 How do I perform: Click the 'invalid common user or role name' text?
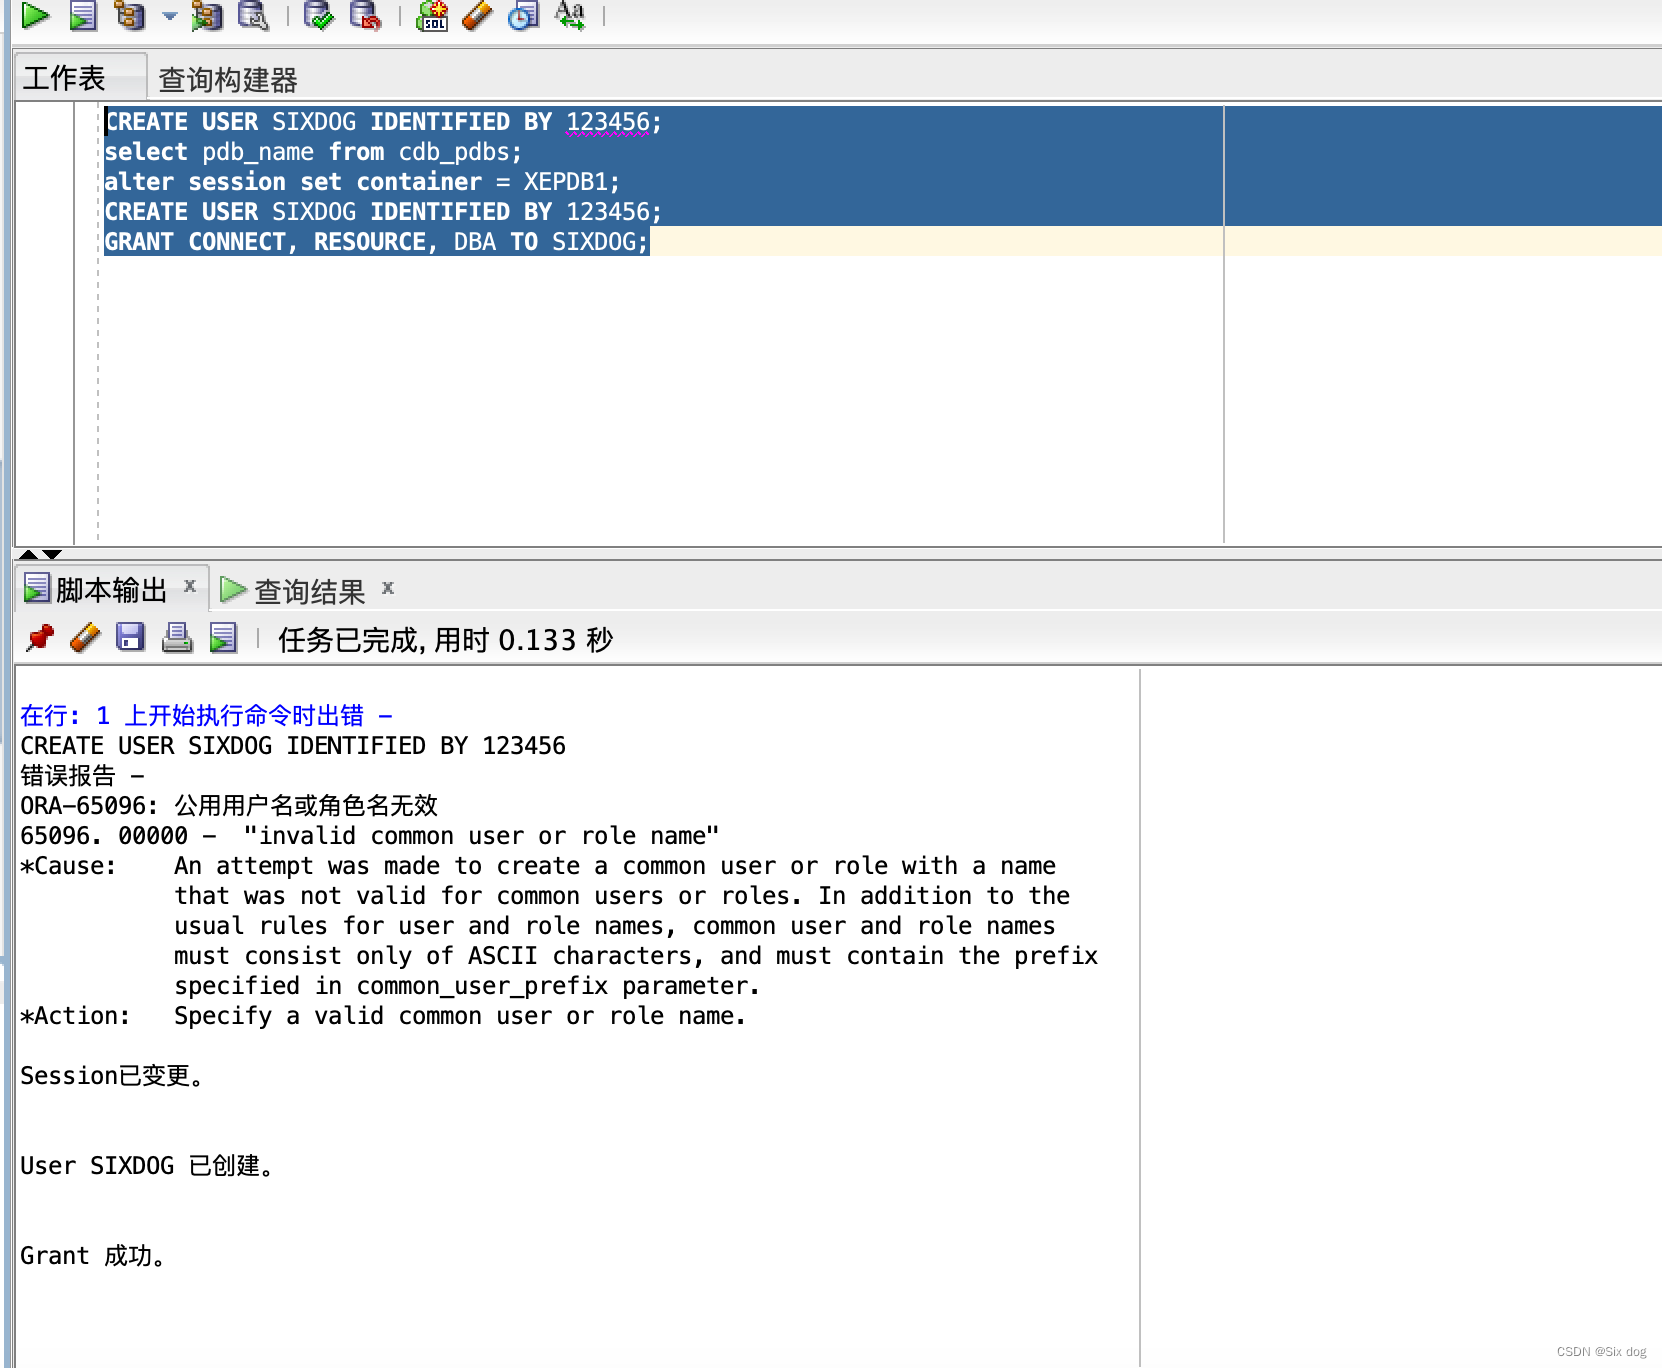point(481,836)
